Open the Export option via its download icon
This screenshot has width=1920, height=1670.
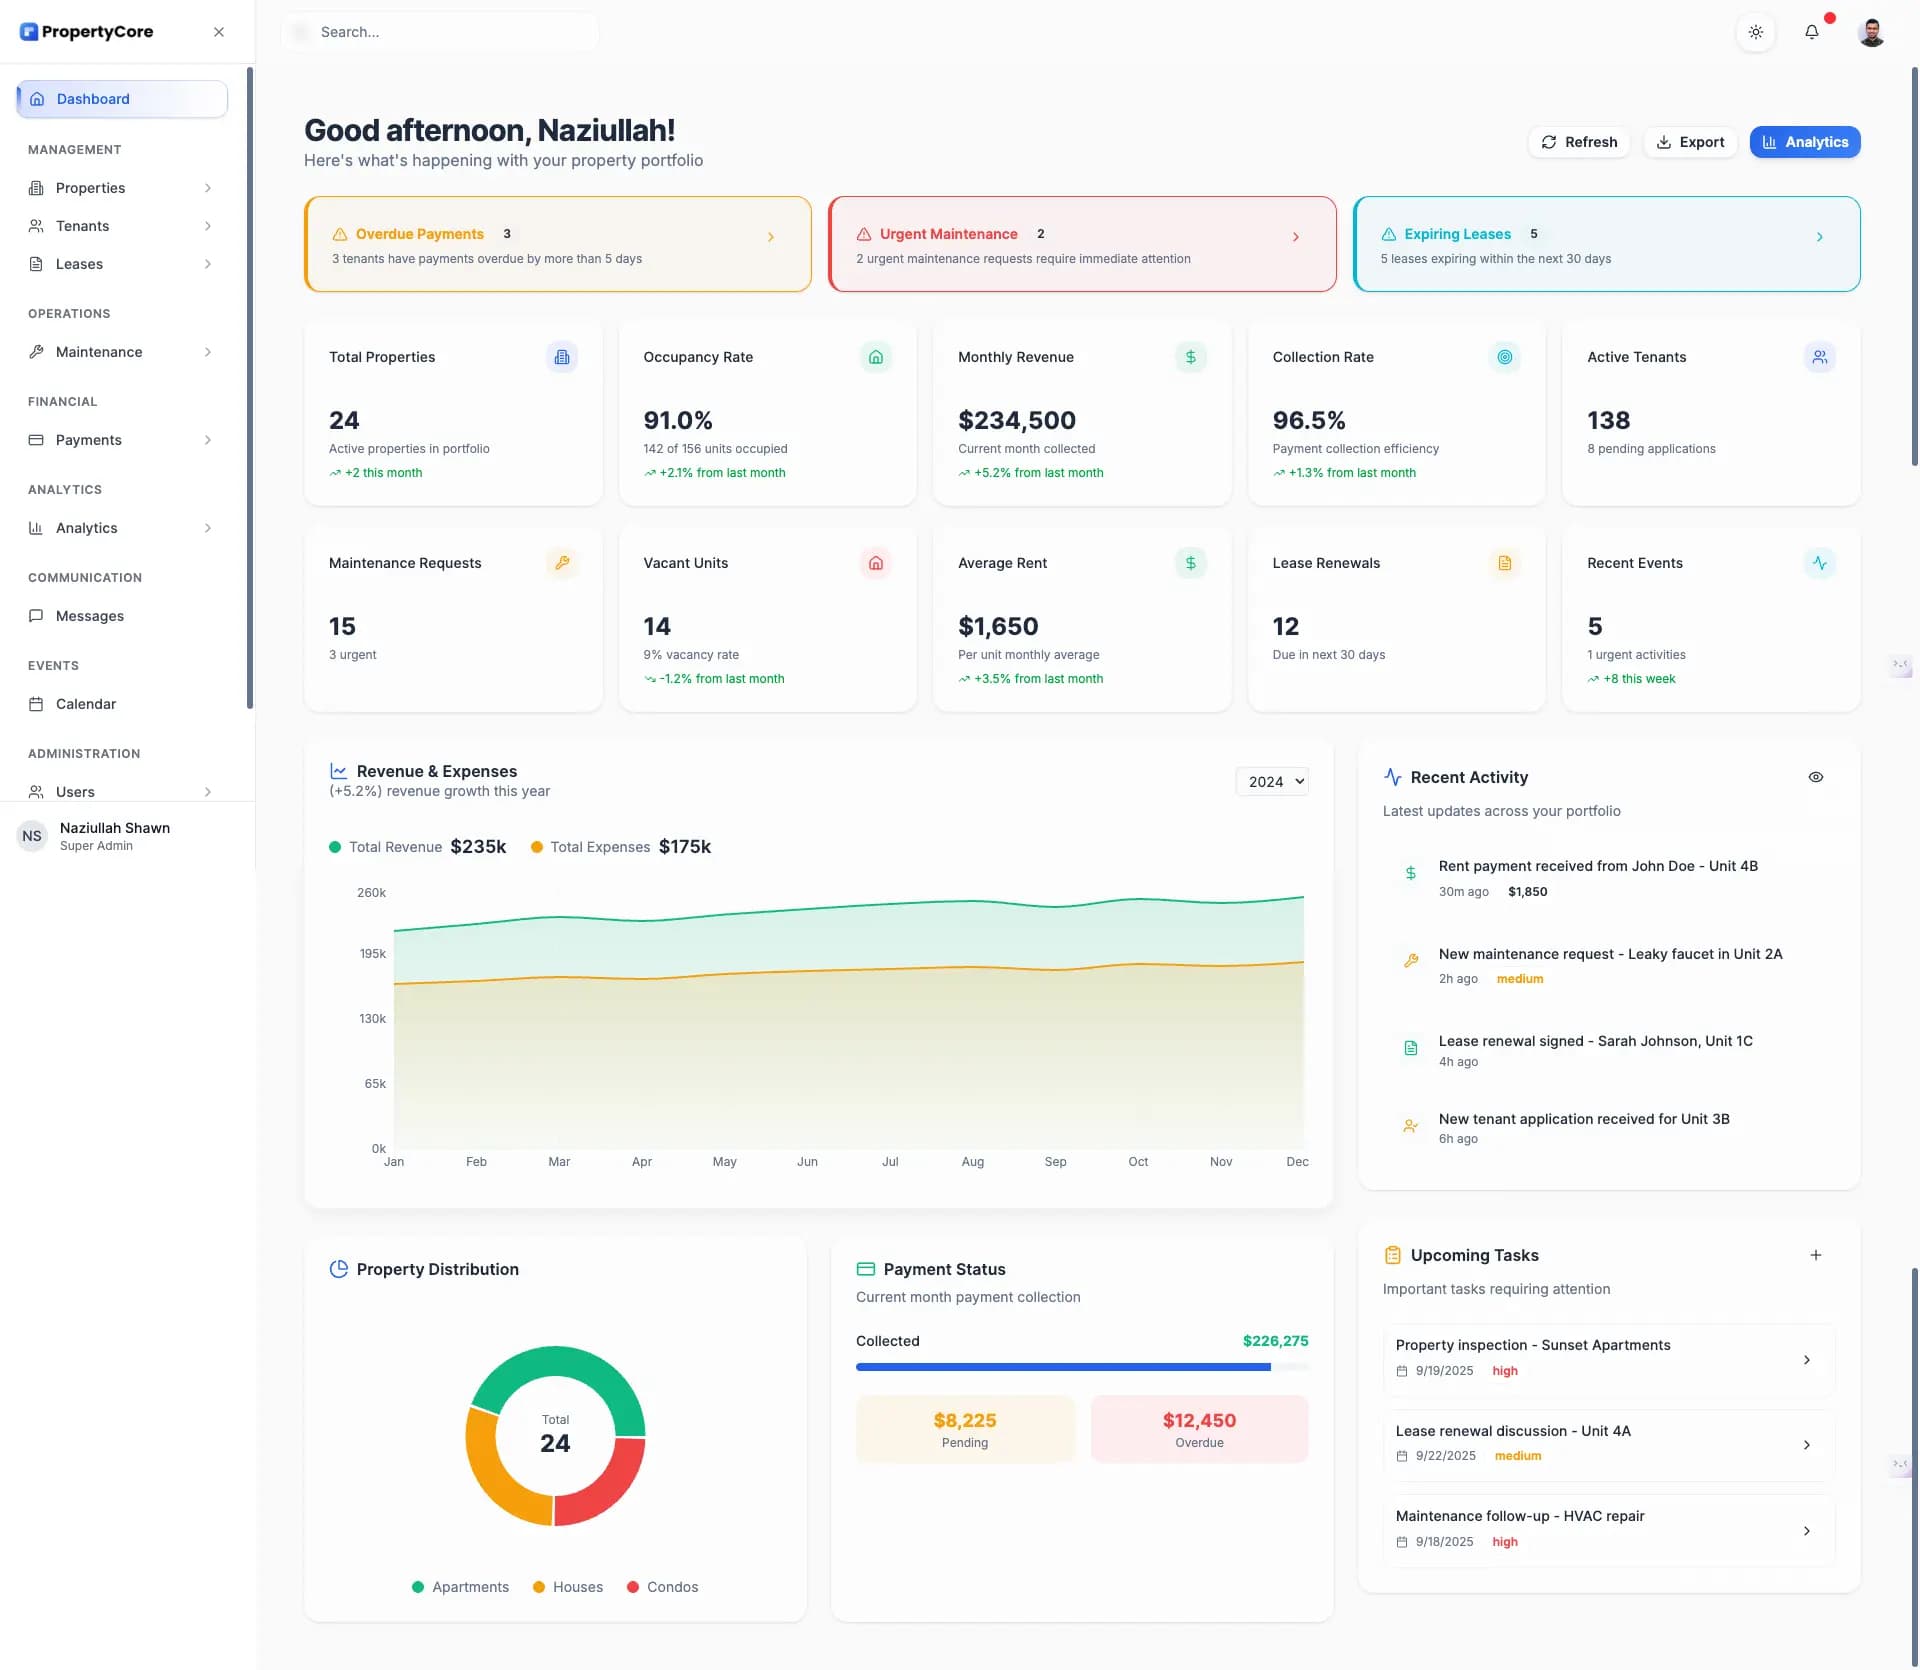coord(1663,142)
